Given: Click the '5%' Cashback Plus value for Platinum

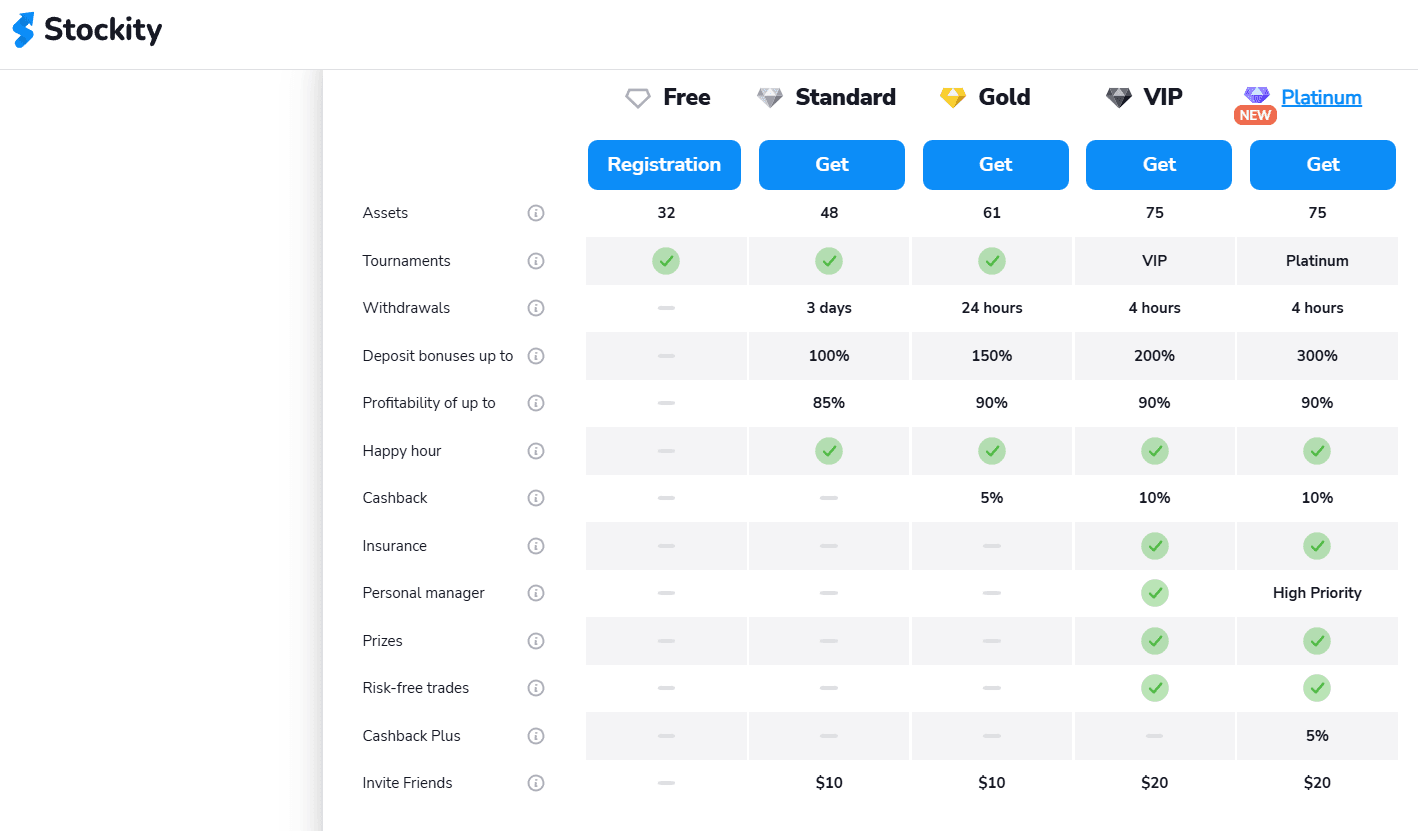Looking at the screenshot, I should click(1317, 736).
